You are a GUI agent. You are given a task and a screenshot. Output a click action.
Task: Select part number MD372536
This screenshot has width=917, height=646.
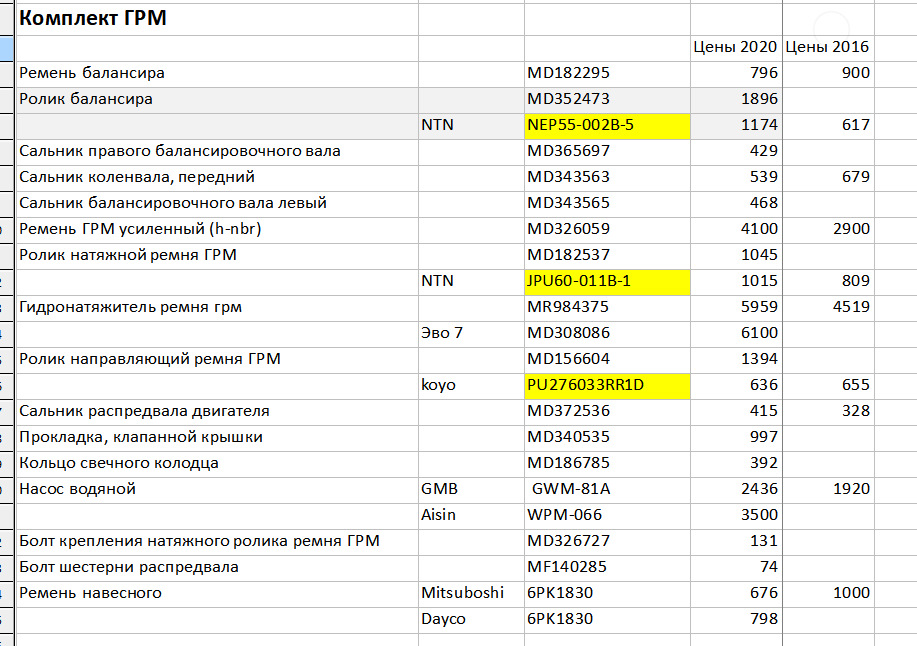pos(607,412)
